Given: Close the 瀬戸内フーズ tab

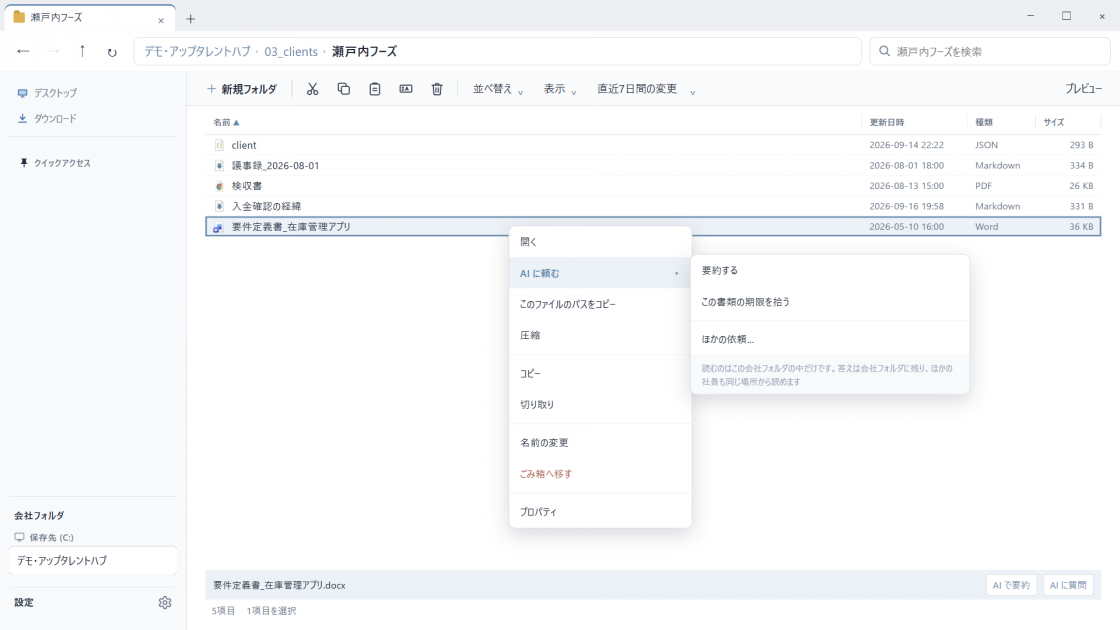Looking at the screenshot, I should [x=161, y=20].
